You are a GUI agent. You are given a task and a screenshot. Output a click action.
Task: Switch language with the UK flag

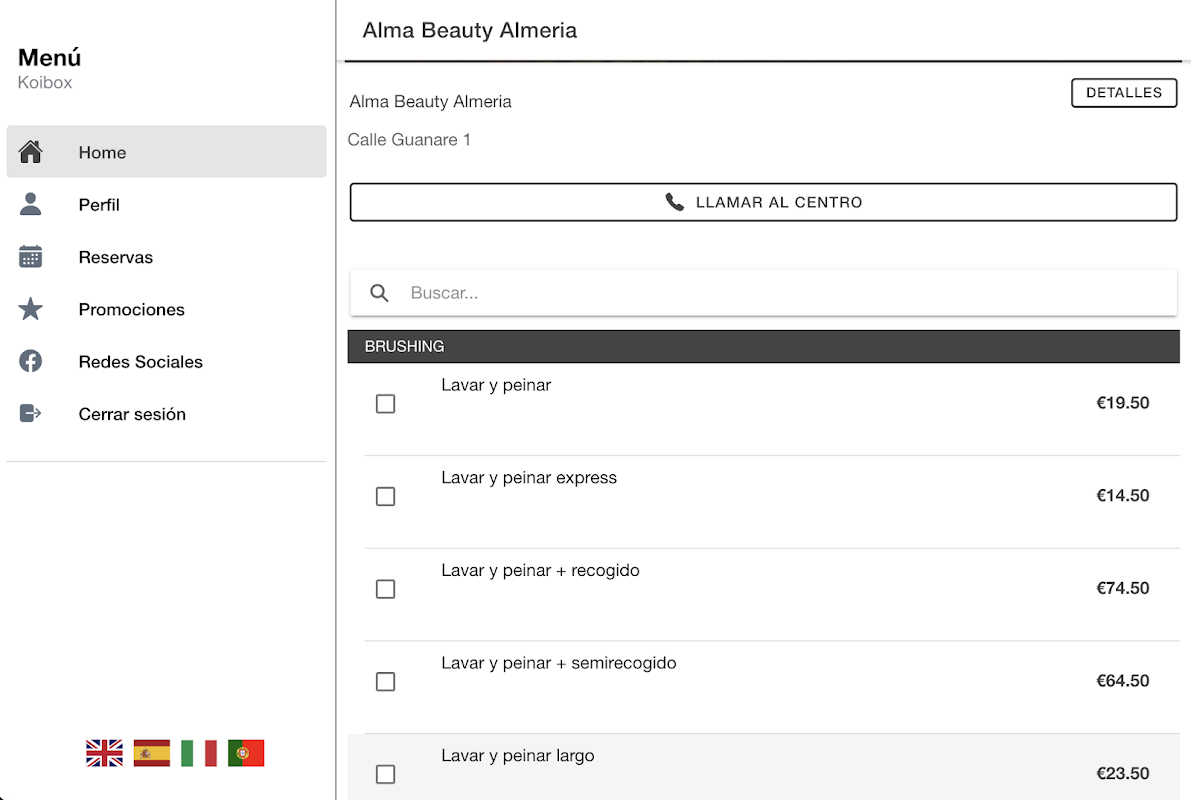104,753
